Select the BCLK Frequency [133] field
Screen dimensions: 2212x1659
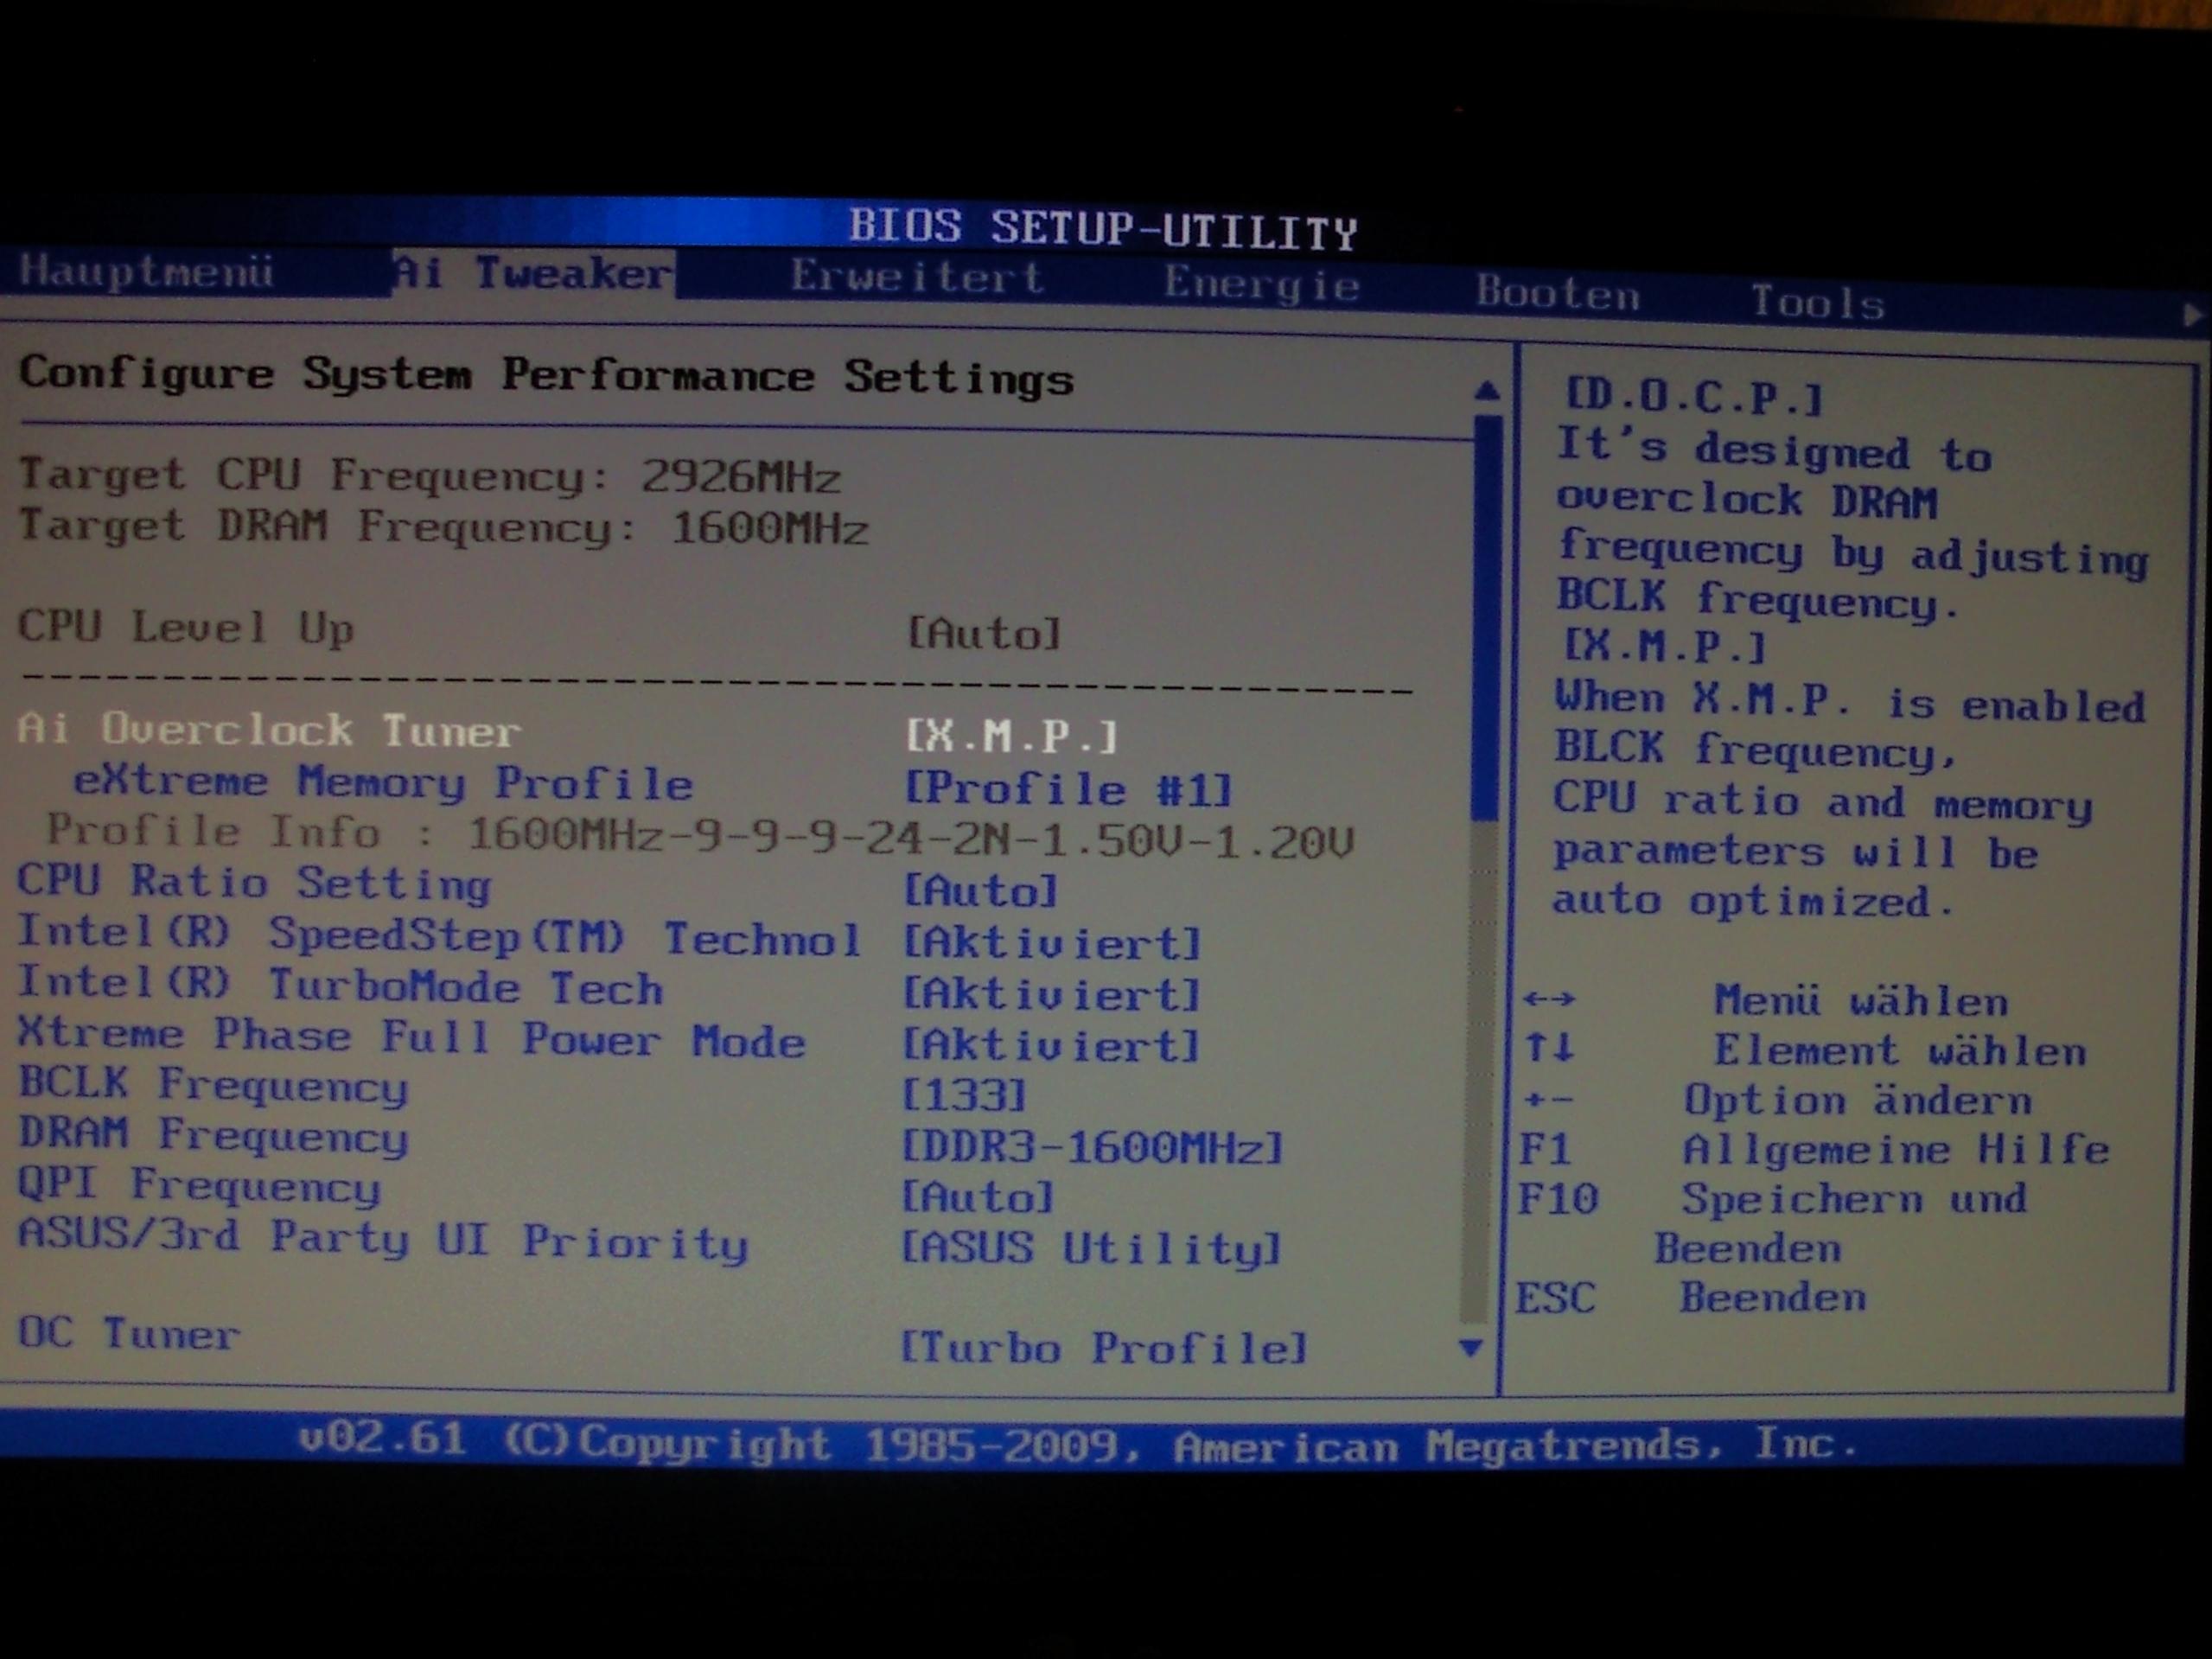click(963, 1095)
